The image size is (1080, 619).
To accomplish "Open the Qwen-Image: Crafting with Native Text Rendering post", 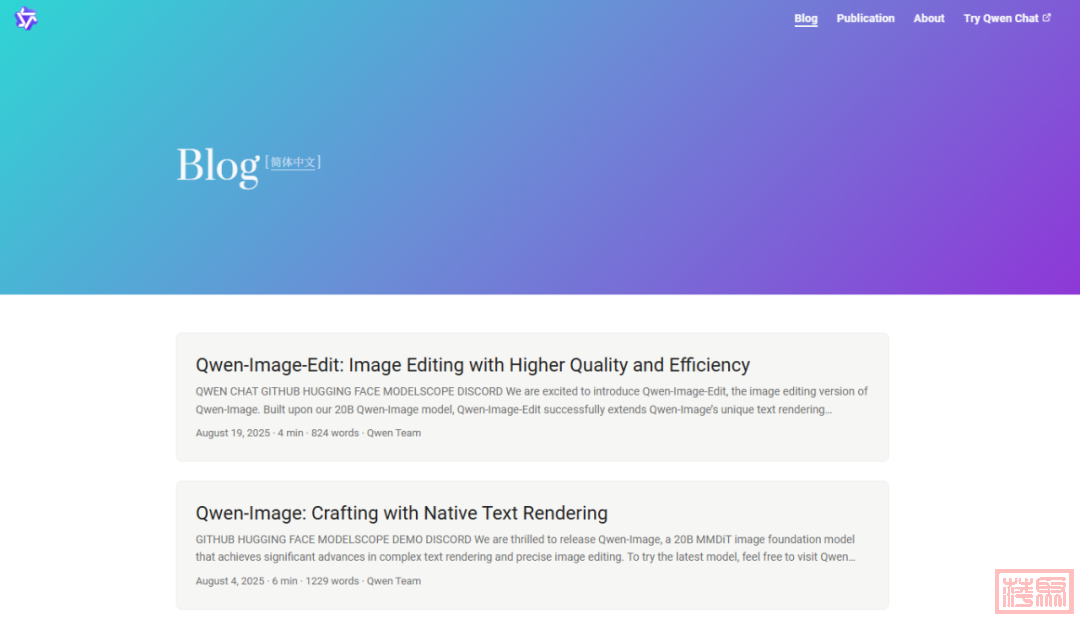I will (x=401, y=513).
